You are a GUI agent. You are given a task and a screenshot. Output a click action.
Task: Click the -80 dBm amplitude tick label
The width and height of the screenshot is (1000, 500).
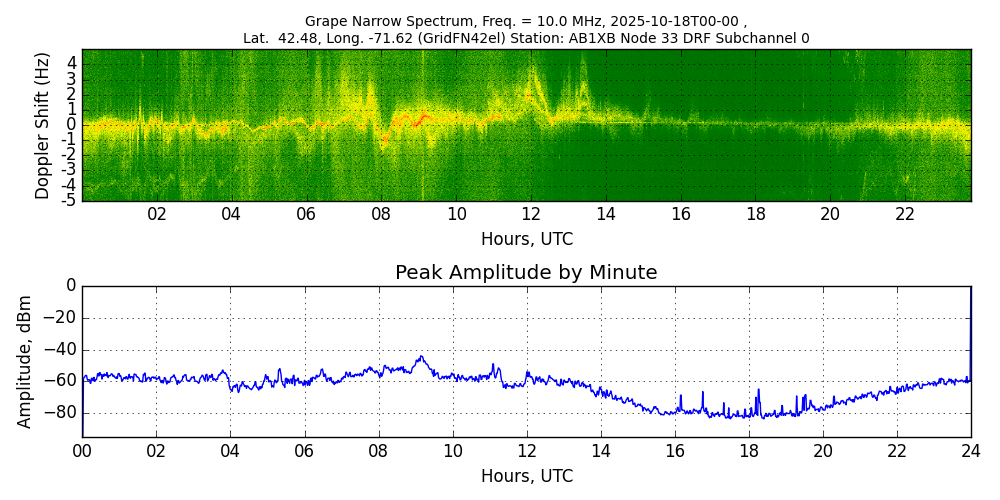tap(62, 412)
